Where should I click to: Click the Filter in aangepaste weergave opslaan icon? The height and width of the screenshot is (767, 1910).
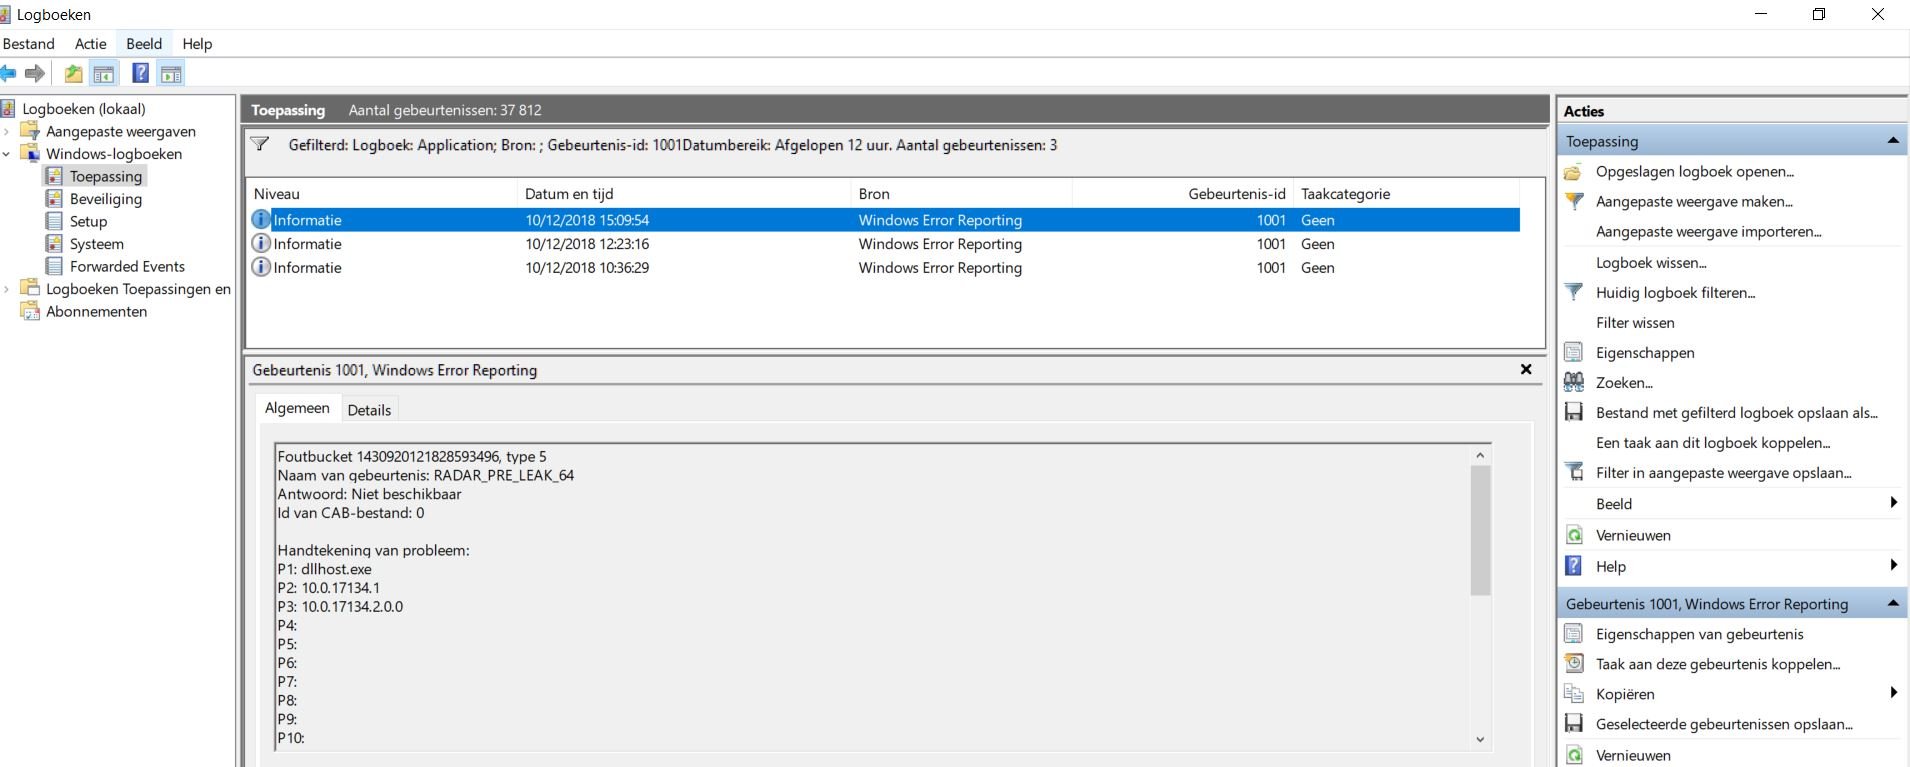pos(1574,472)
